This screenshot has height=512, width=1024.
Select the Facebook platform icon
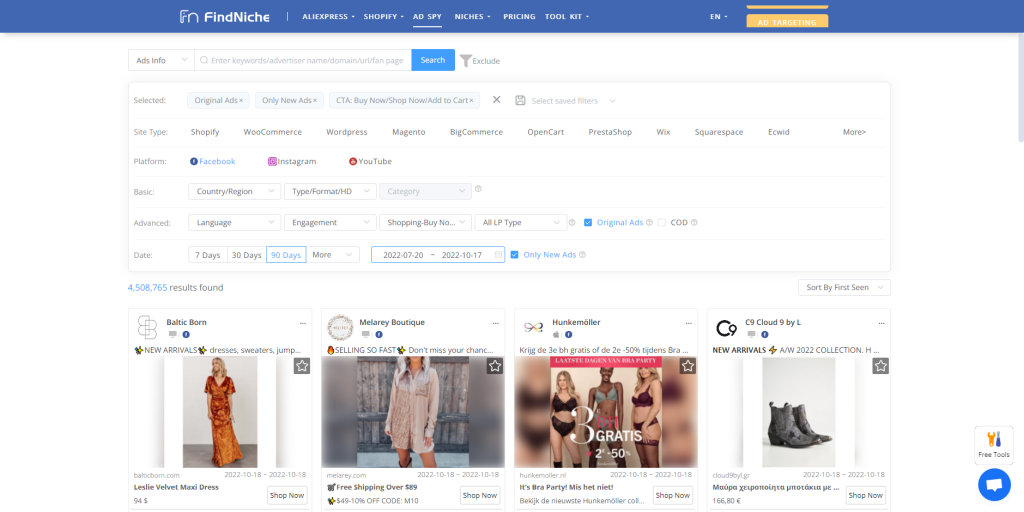point(194,161)
